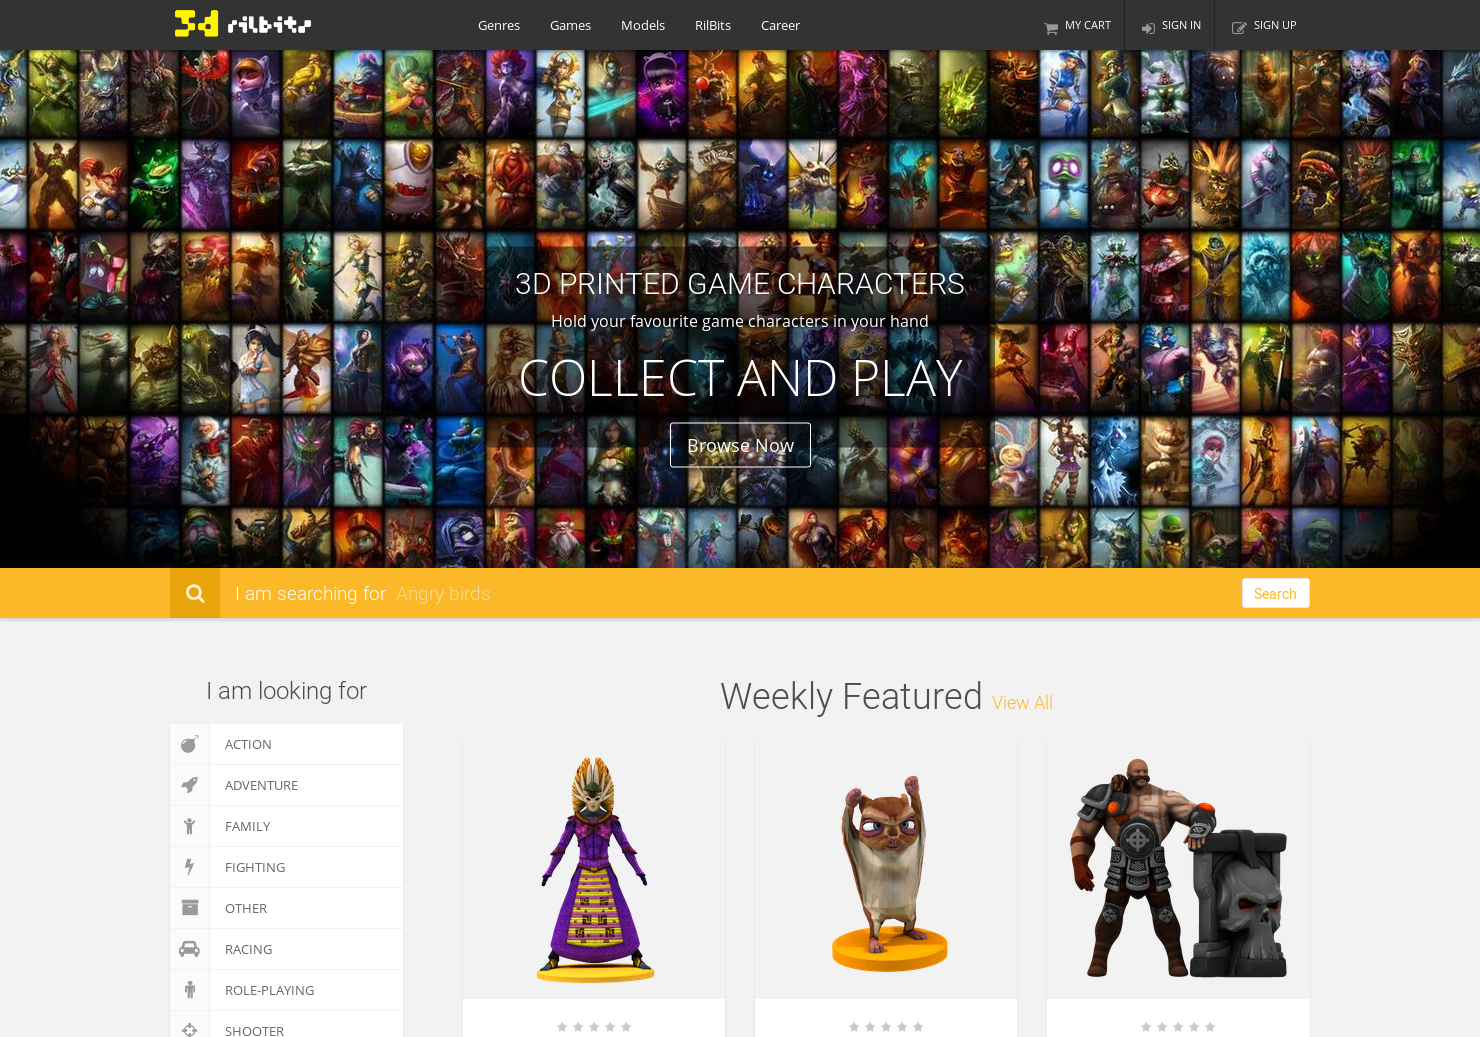Screen dimensions: 1480x1037
Task: Select the Fighting lightning bolt icon
Action: pyautogui.click(x=189, y=867)
